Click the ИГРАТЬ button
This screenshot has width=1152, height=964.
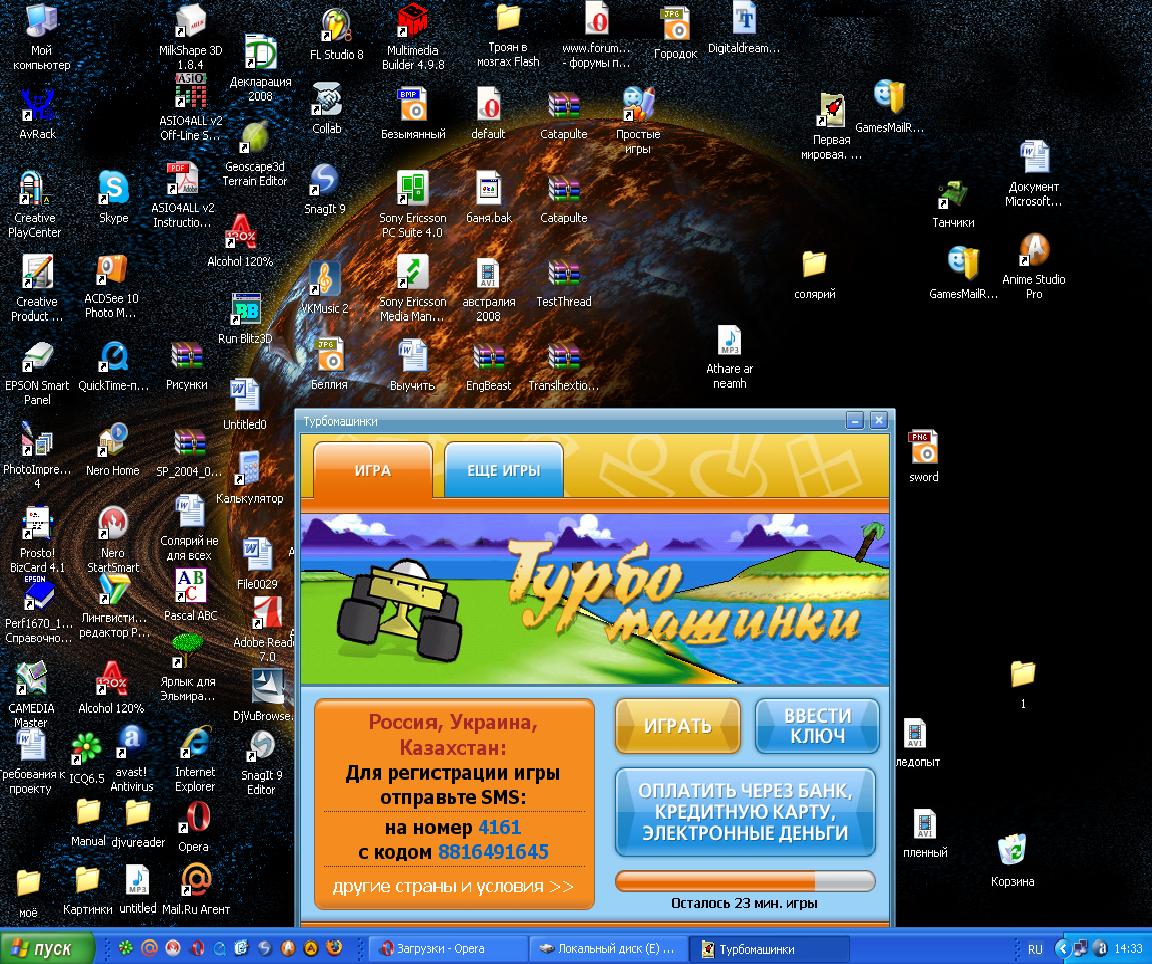(x=677, y=726)
